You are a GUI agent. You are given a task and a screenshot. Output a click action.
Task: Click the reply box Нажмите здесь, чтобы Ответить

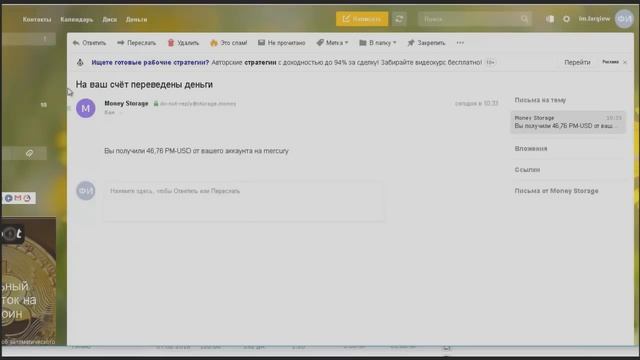[243, 202]
